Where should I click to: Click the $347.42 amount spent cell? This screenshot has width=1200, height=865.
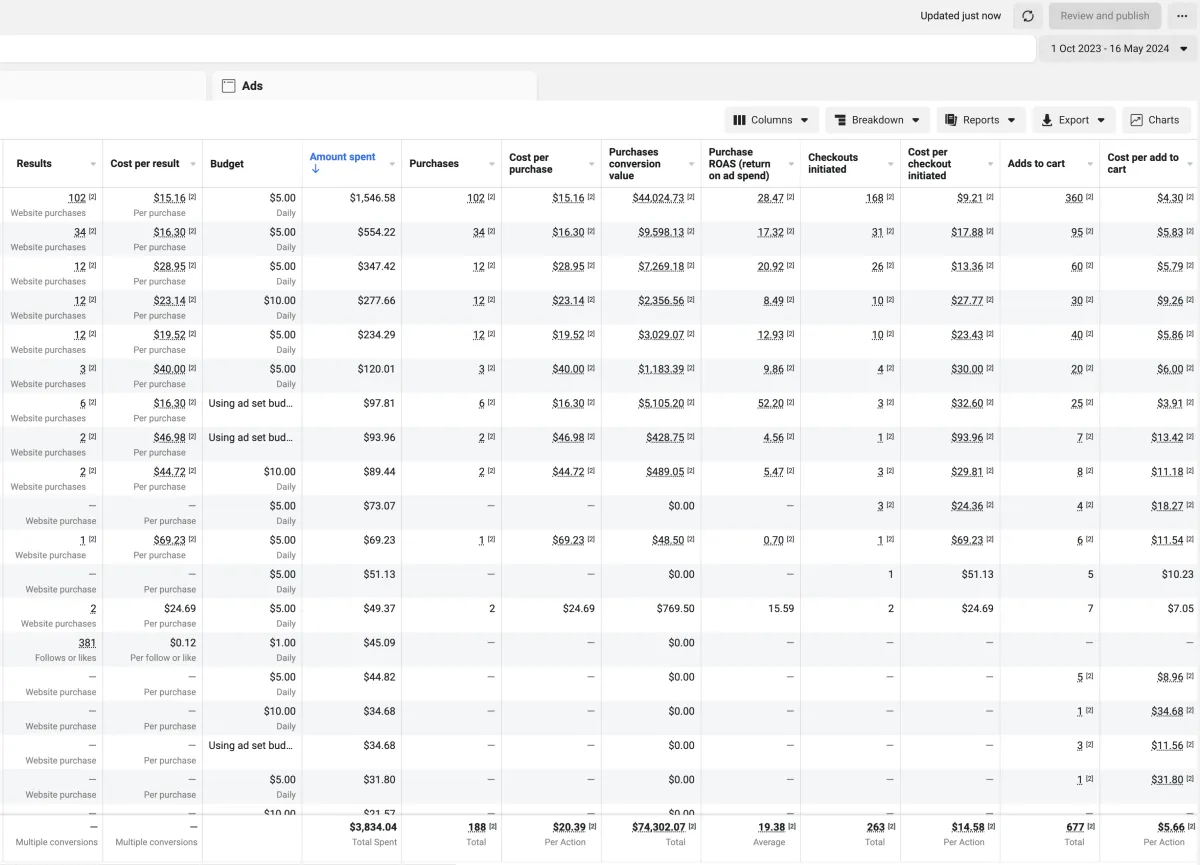[x=376, y=267]
